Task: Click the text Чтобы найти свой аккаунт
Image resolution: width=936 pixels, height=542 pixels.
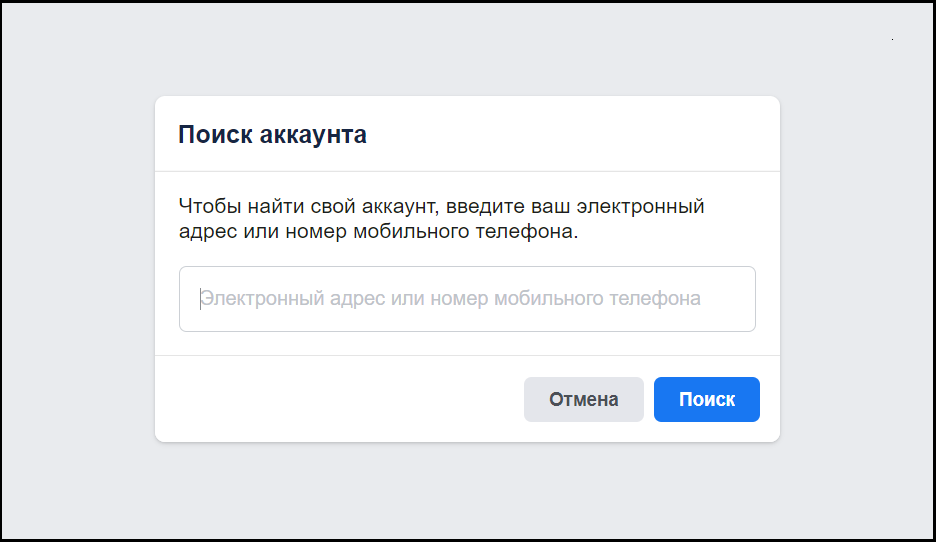Action: [x=309, y=207]
